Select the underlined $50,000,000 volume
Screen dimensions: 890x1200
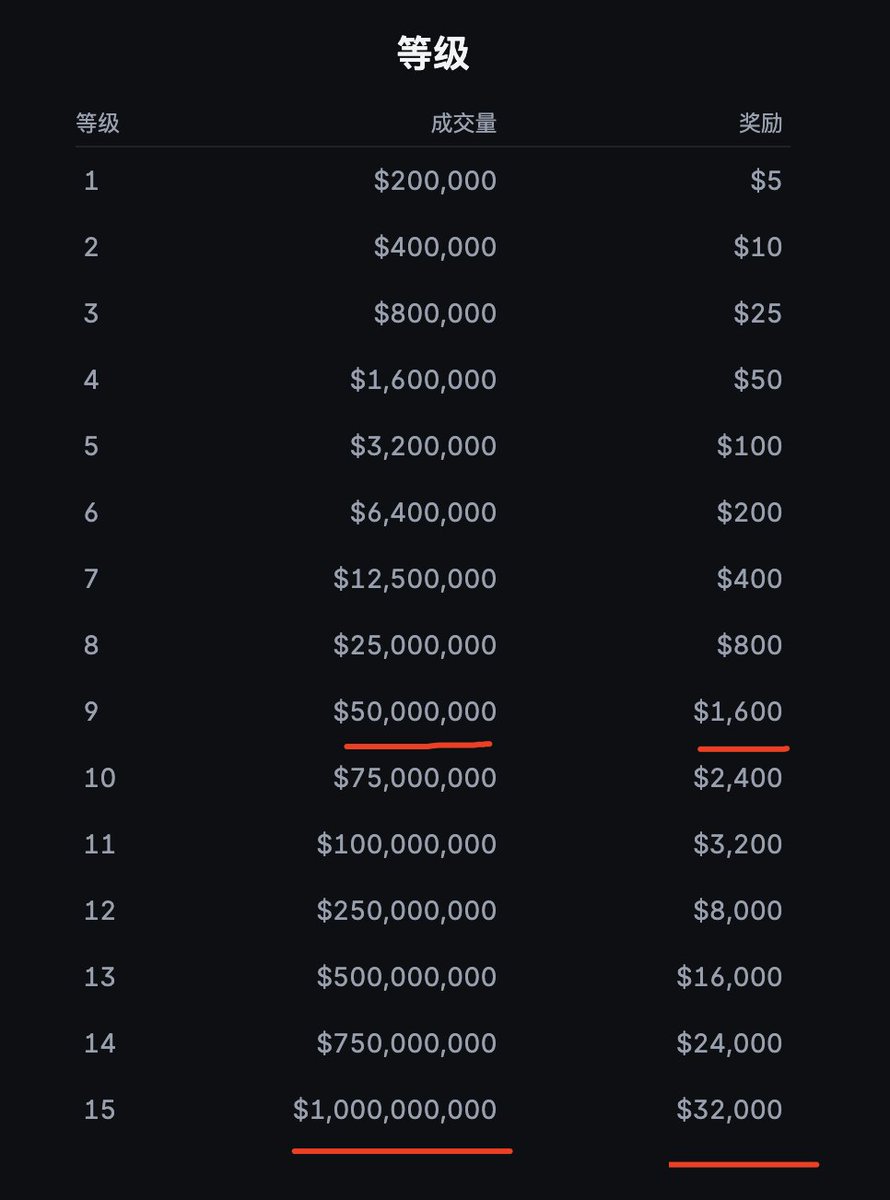(415, 711)
